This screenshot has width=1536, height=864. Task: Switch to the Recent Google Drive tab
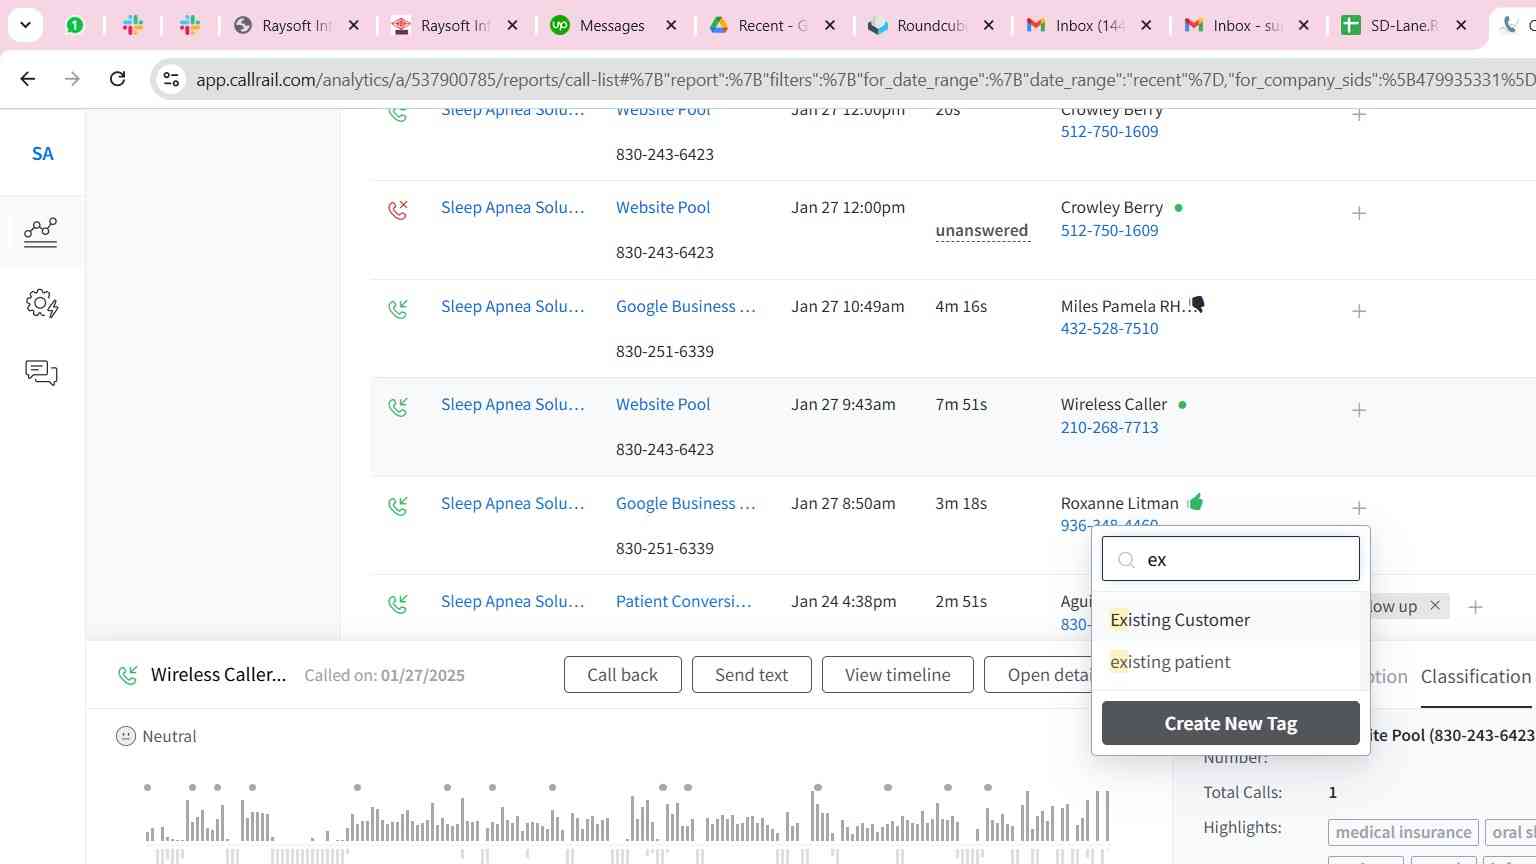point(772,25)
